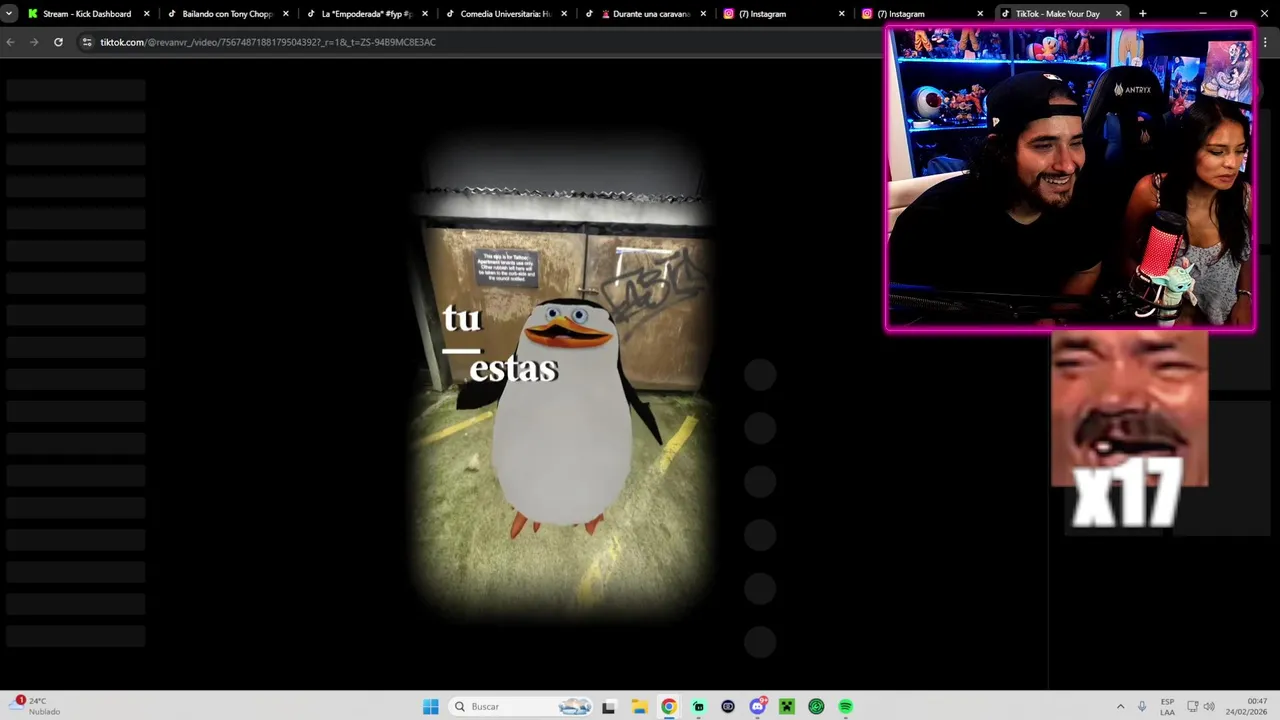Open Discord from the taskbar
Screen dimensions: 1280x720
coord(757,707)
